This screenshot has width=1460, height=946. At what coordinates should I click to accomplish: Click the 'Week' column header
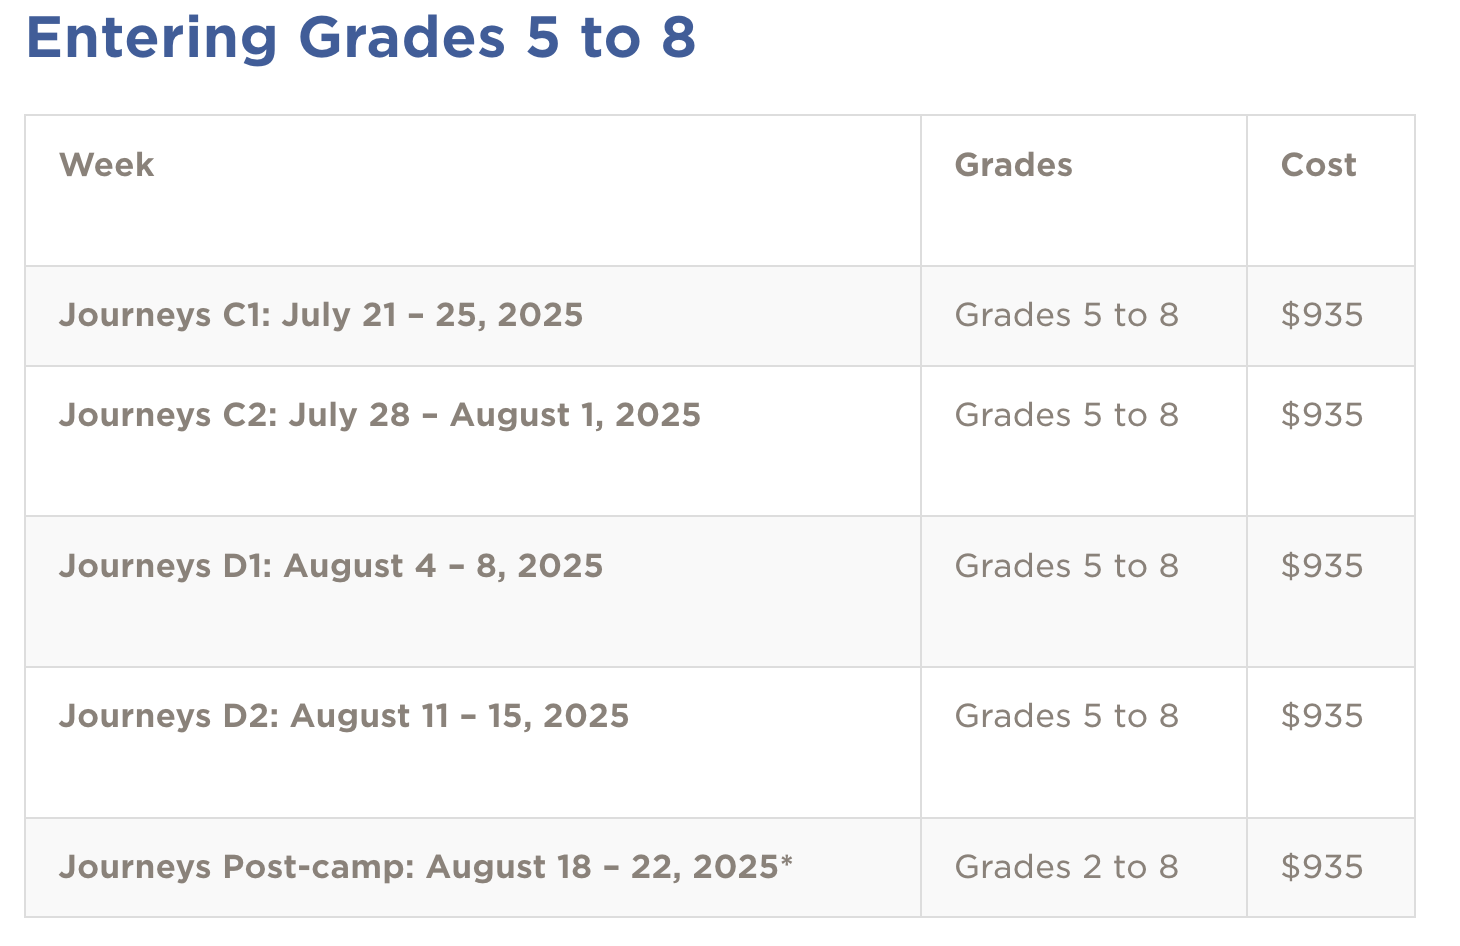click(107, 165)
